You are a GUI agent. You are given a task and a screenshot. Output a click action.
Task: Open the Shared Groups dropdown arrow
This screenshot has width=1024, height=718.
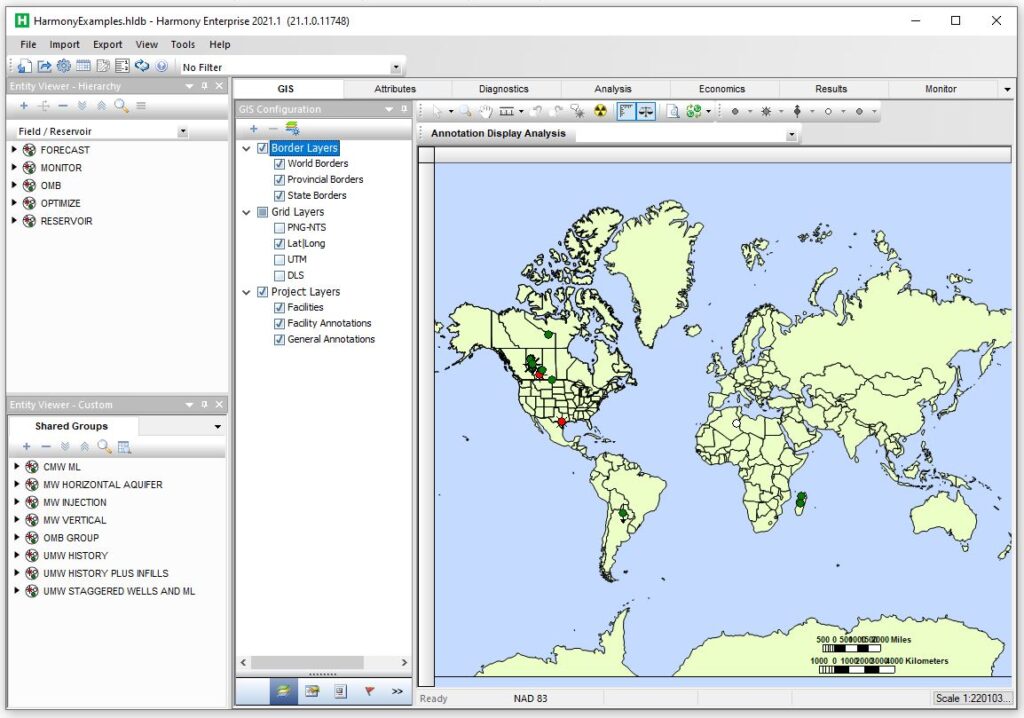point(217,427)
